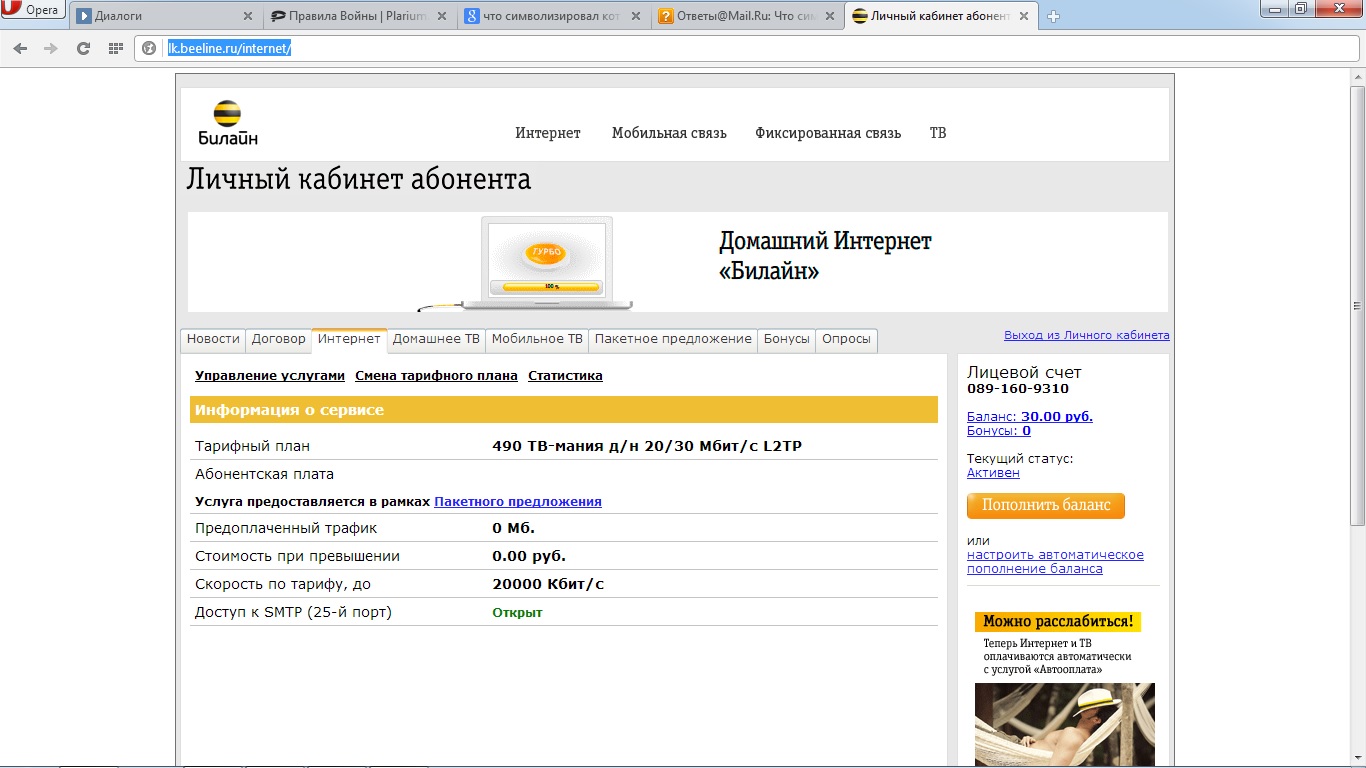Select the Домашнее ТВ tab
This screenshot has width=1366, height=768.
tap(436, 340)
